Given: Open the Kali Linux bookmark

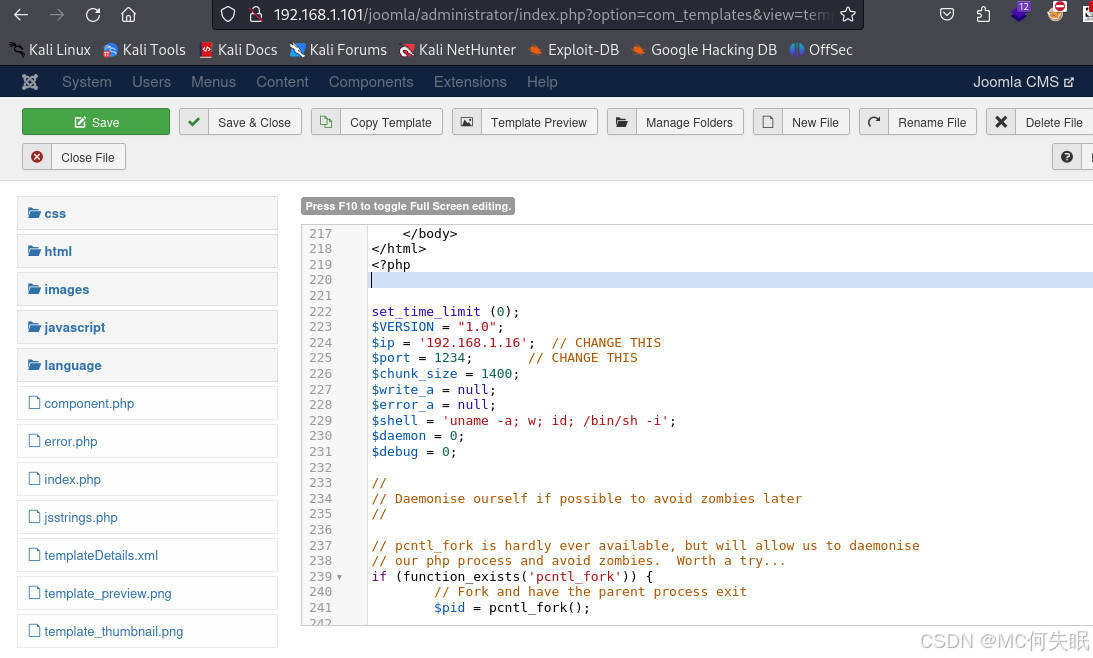Looking at the screenshot, I should click(50, 49).
